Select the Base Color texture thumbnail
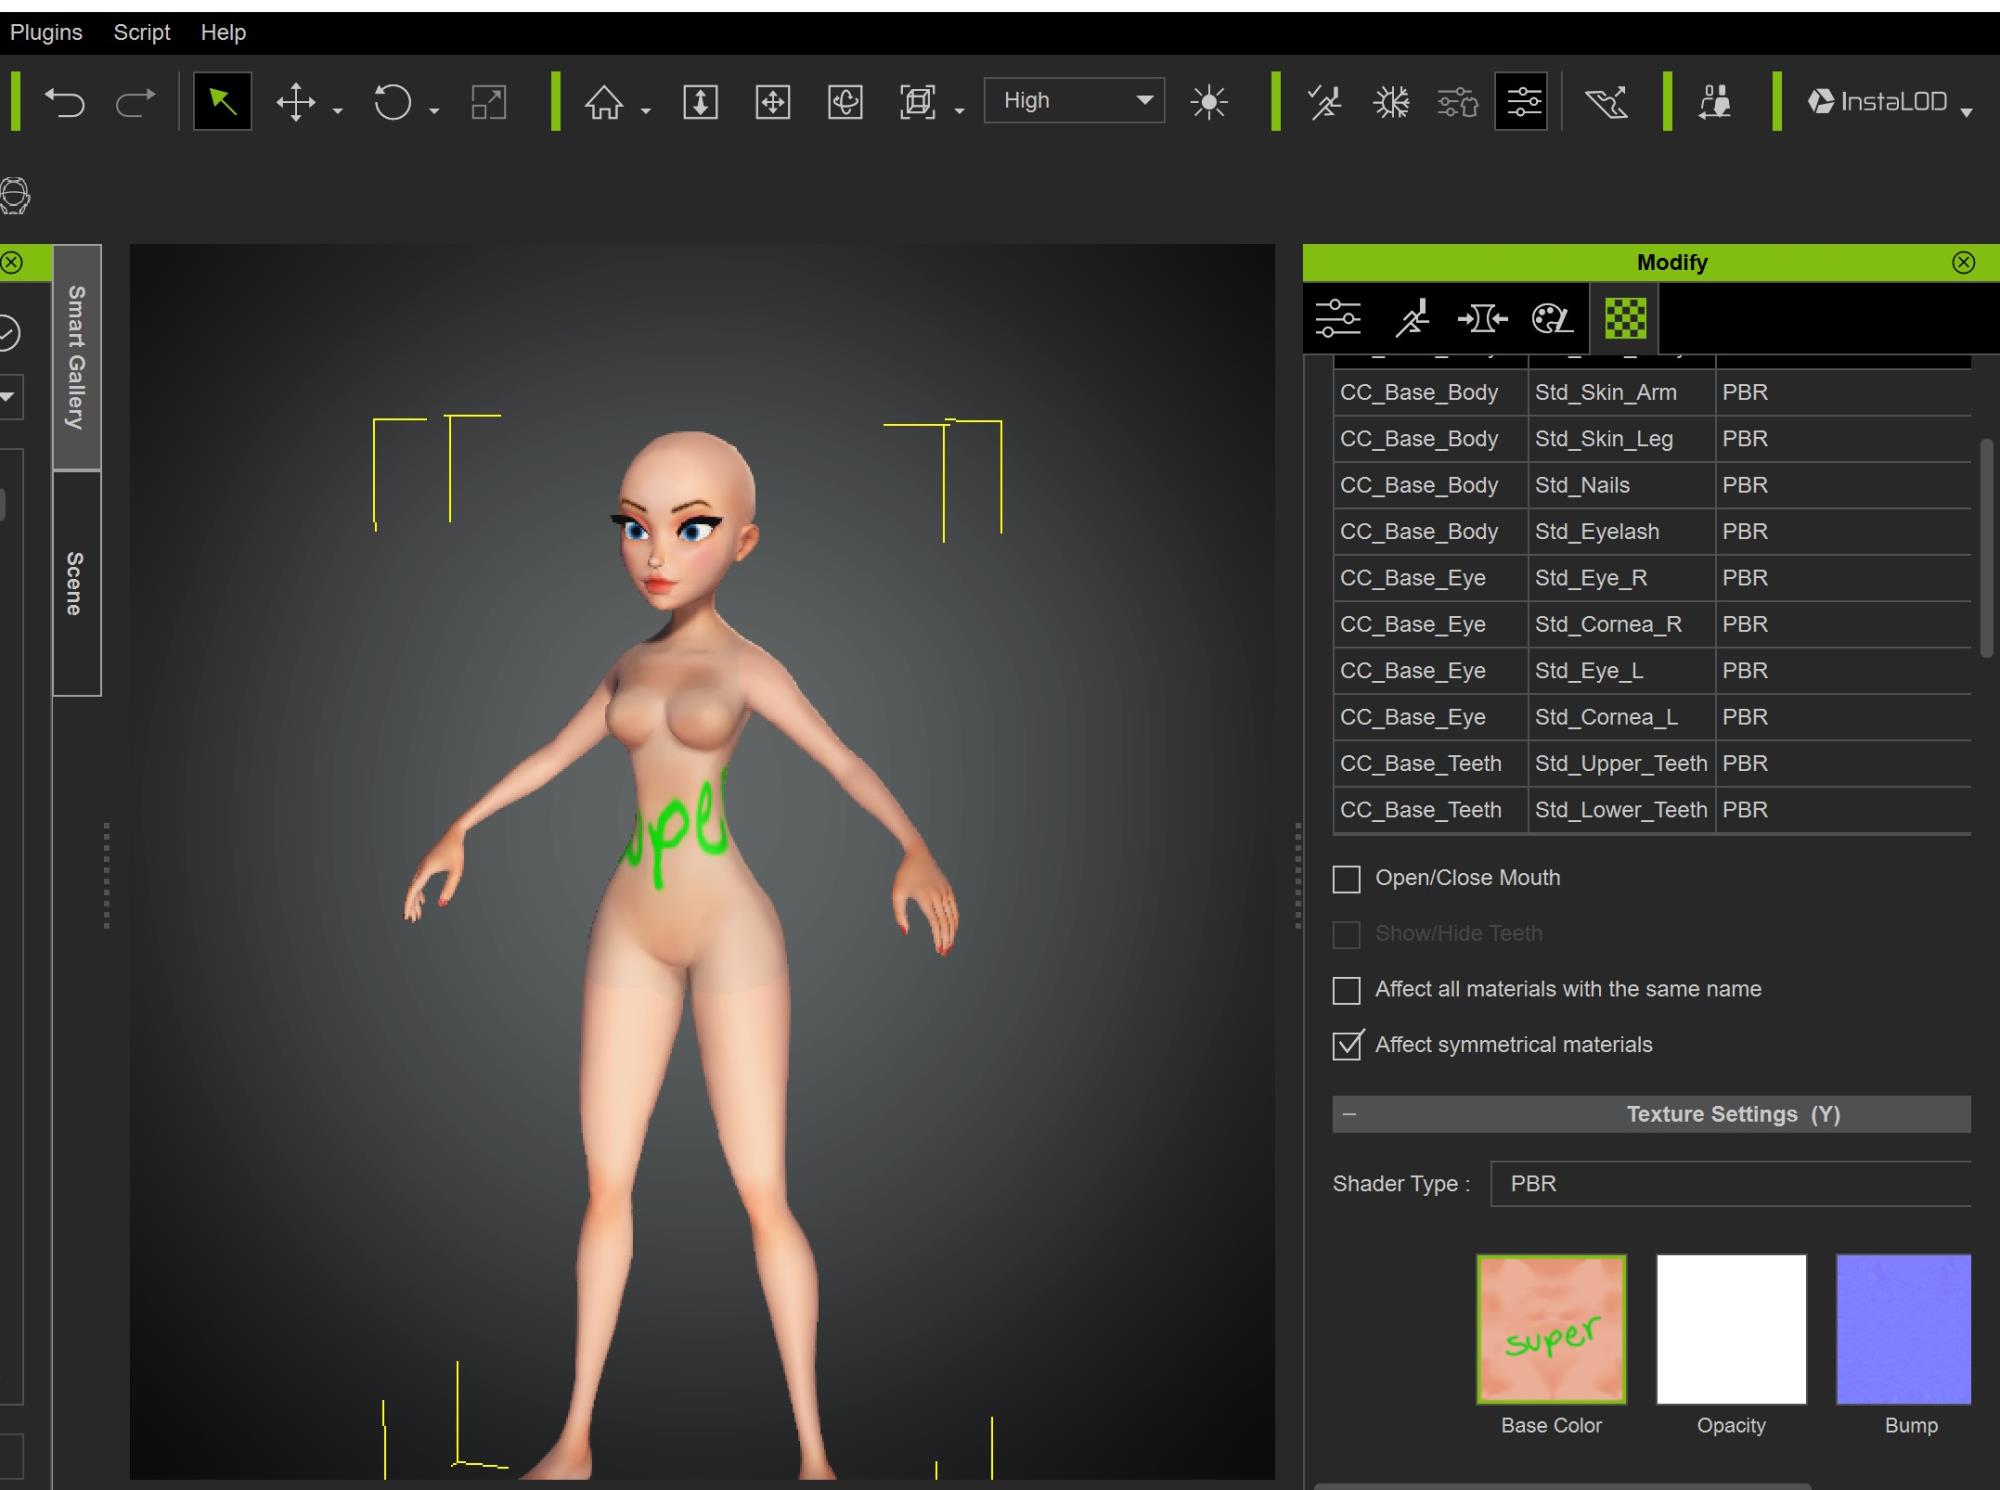This screenshot has width=2000, height=1490. [x=1551, y=1329]
